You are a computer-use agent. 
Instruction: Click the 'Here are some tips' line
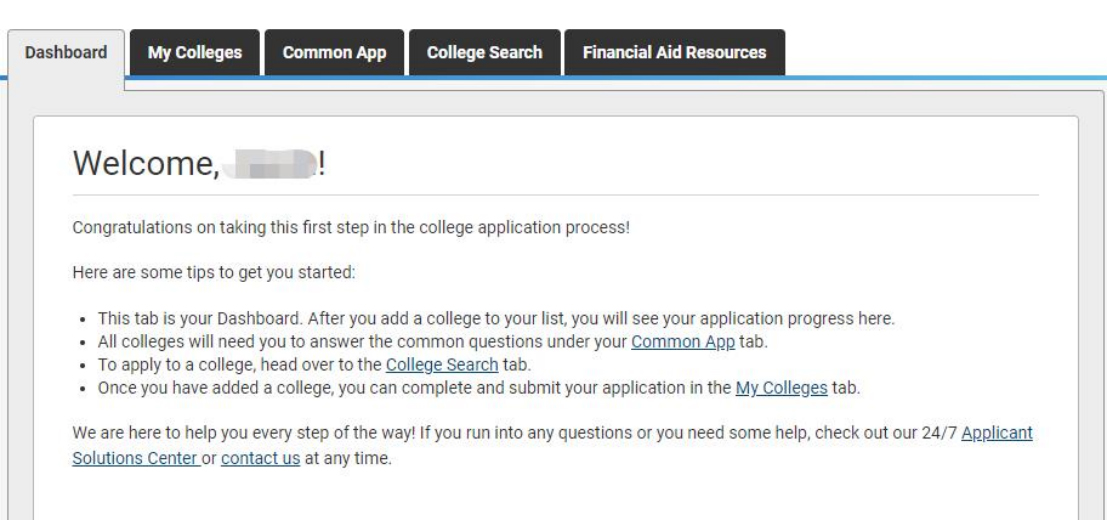coord(214,272)
